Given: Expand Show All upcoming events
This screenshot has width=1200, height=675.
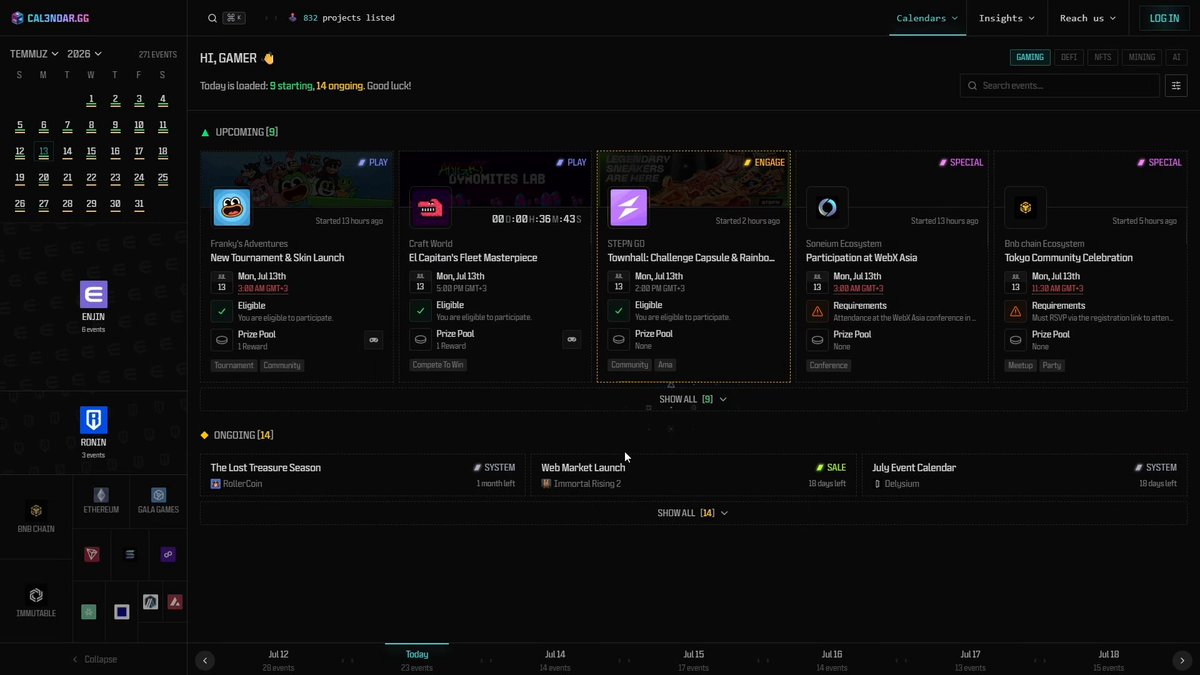Looking at the screenshot, I should [693, 399].
